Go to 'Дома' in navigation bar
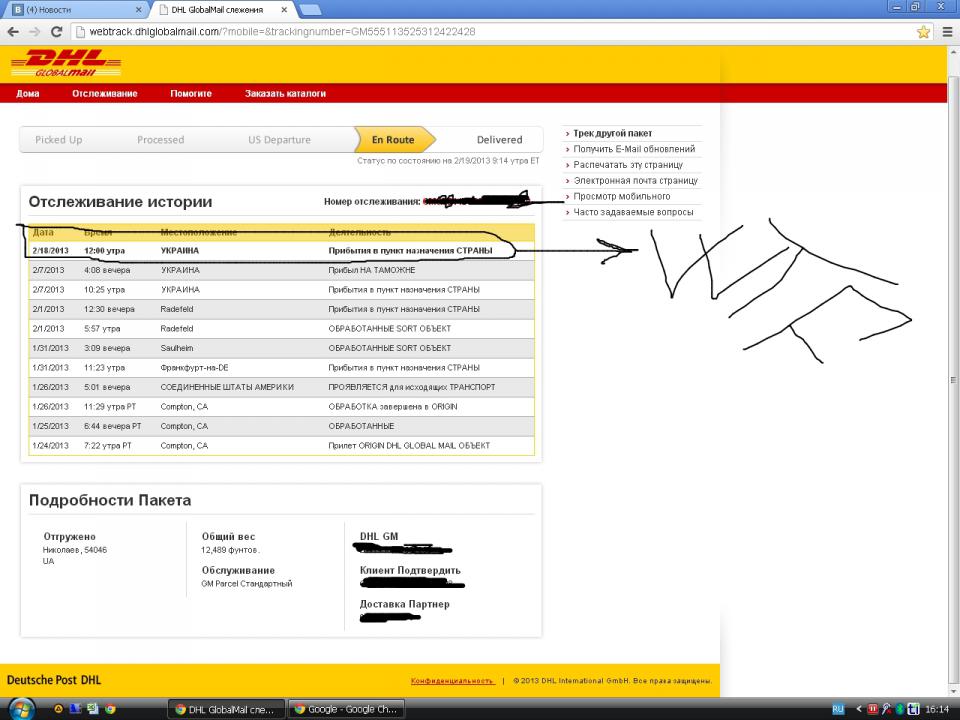The image size is (960, 720). click(x=28, y=94)
